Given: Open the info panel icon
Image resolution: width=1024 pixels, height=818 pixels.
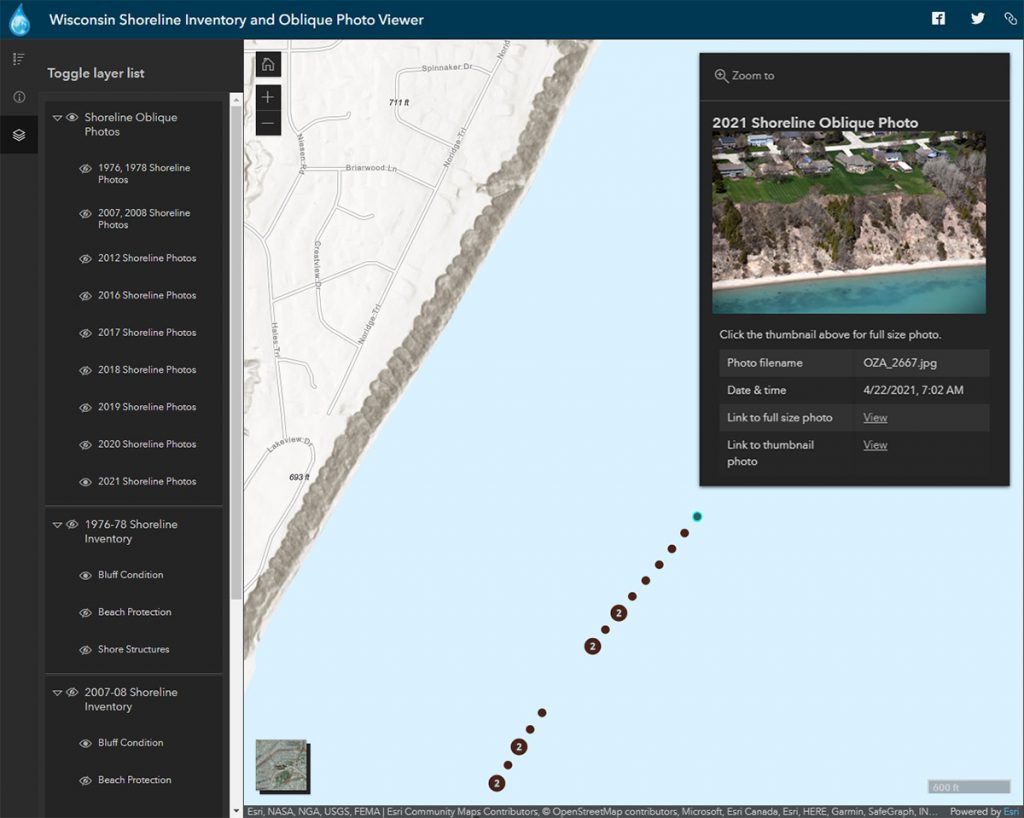Looking at the screenshot, I should [x=18, y=96].
